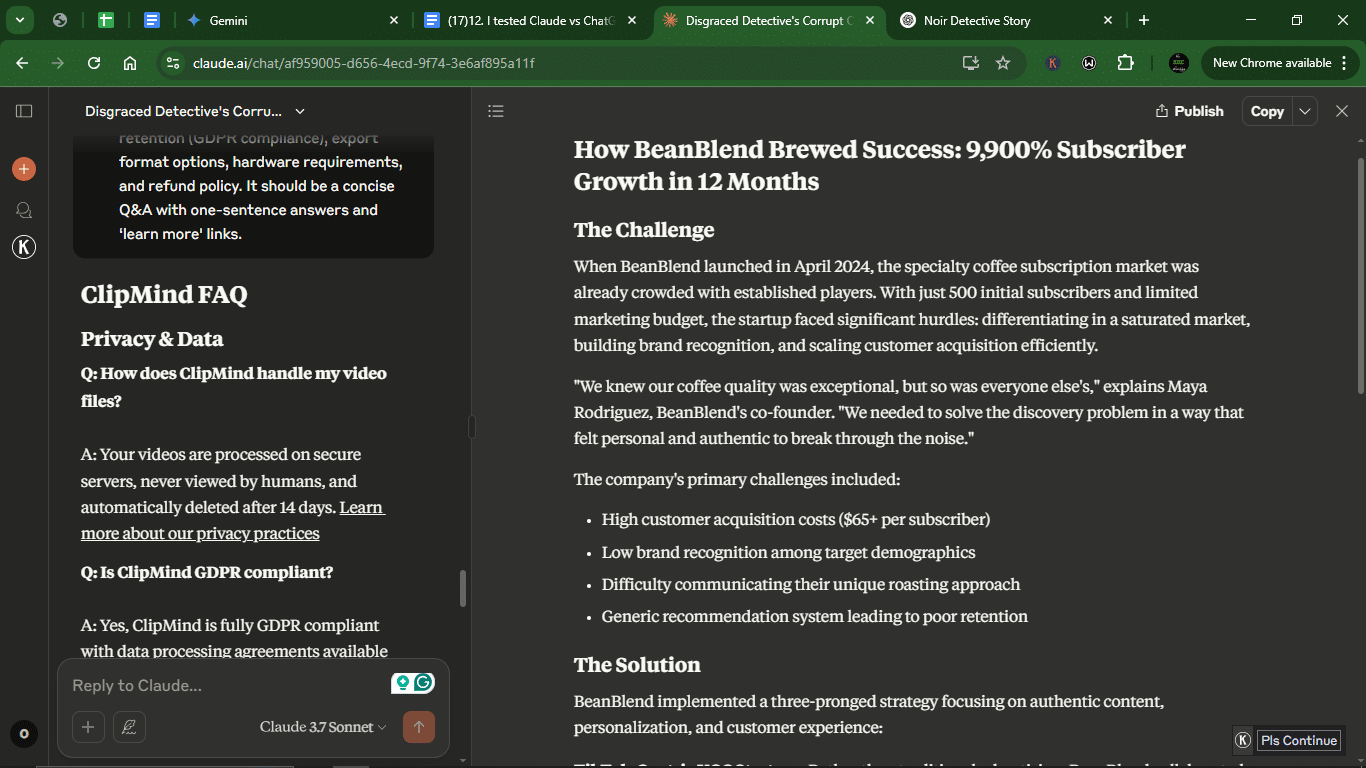This screenshot has height=768, width=1366.
Task: Click the add attachment plus button
Action: click(88, 727)
